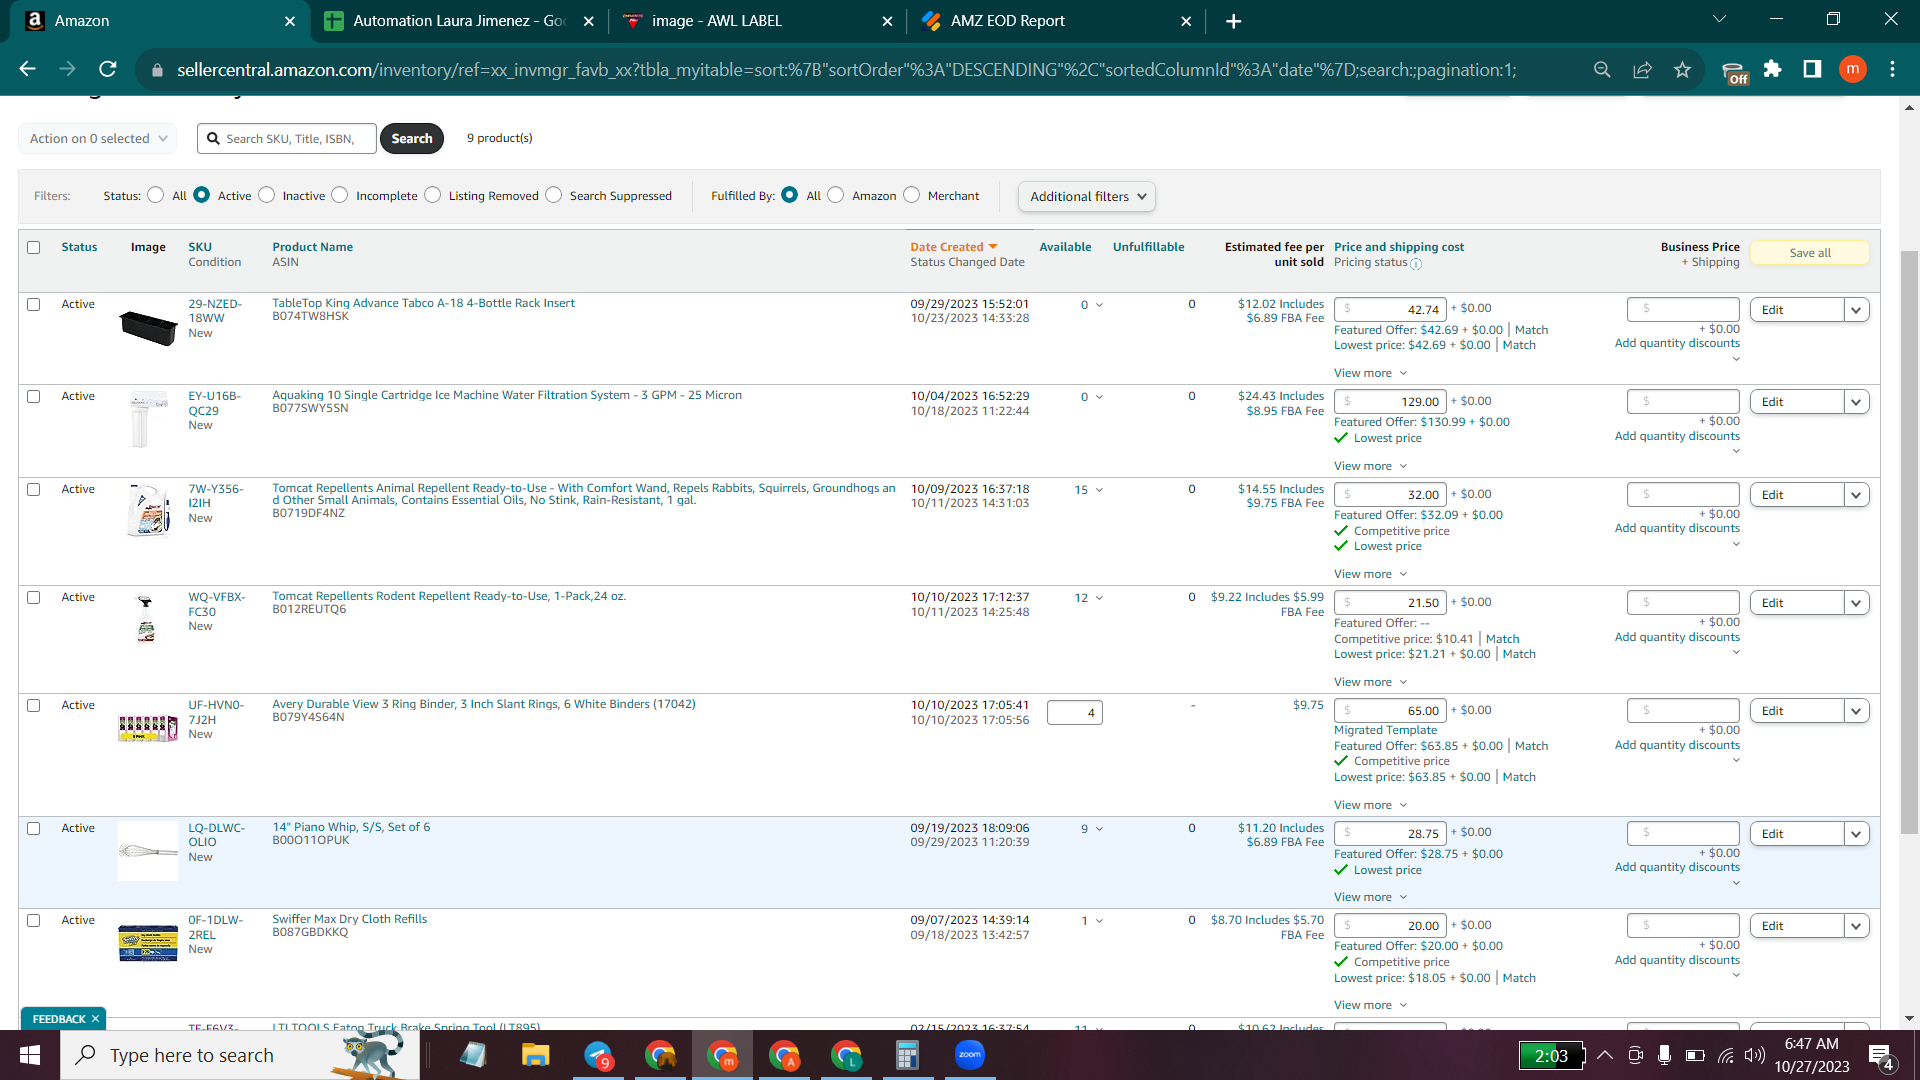Image resolution: width=1920 pixels, height=1080 pixels.
Task: Click the Pricing status info icon
Action: pos(1416,264)
